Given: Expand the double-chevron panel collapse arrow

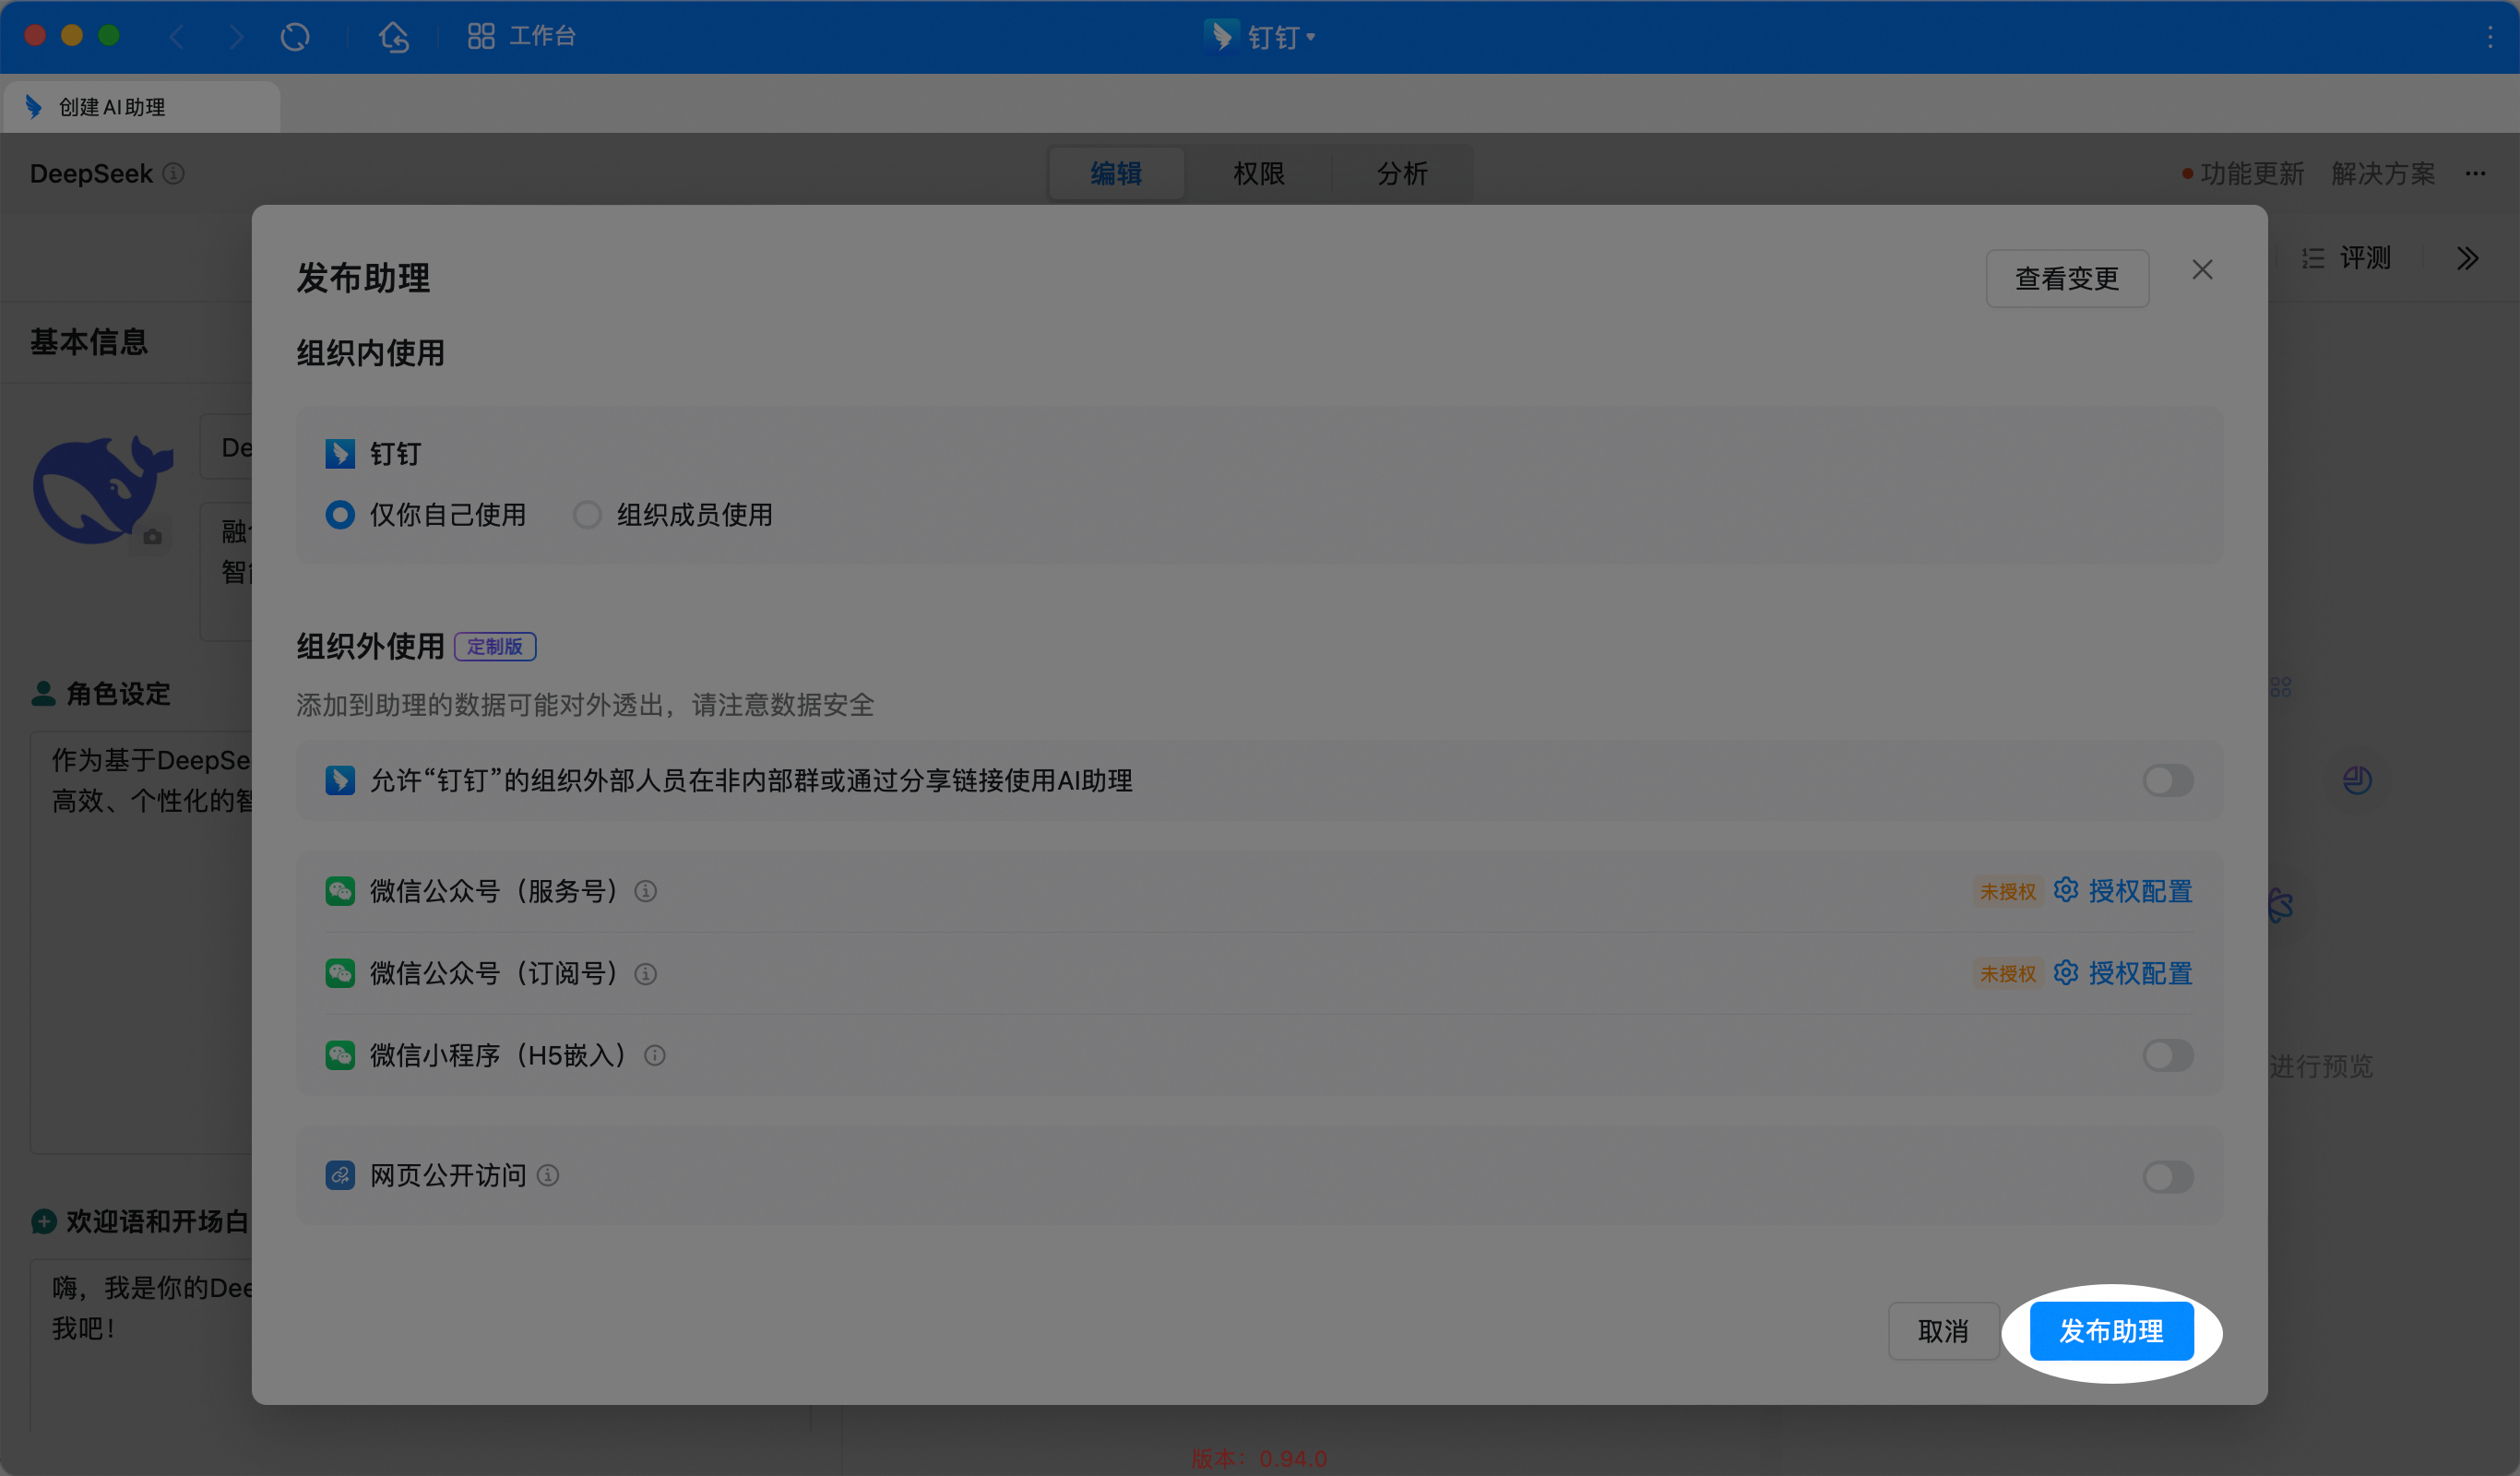Looking at the screenshot, I should point(2468,258).
